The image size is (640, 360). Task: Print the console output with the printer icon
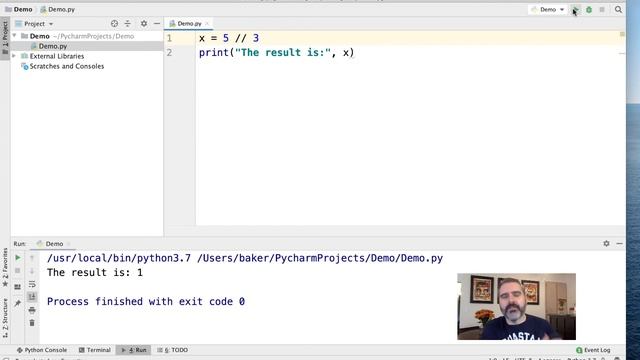click(x=32, y=310)
